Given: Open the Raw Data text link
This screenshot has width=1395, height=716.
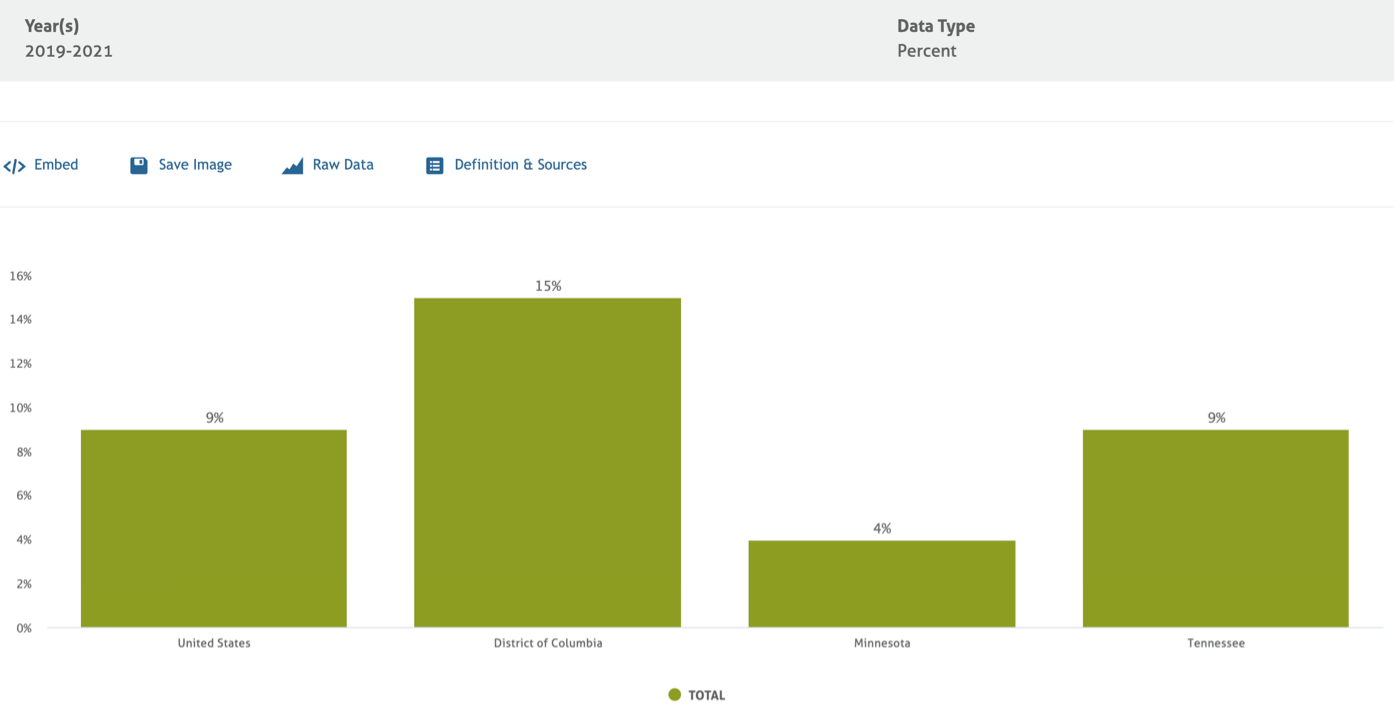Looking at the screenshot, I should point(343,165).
